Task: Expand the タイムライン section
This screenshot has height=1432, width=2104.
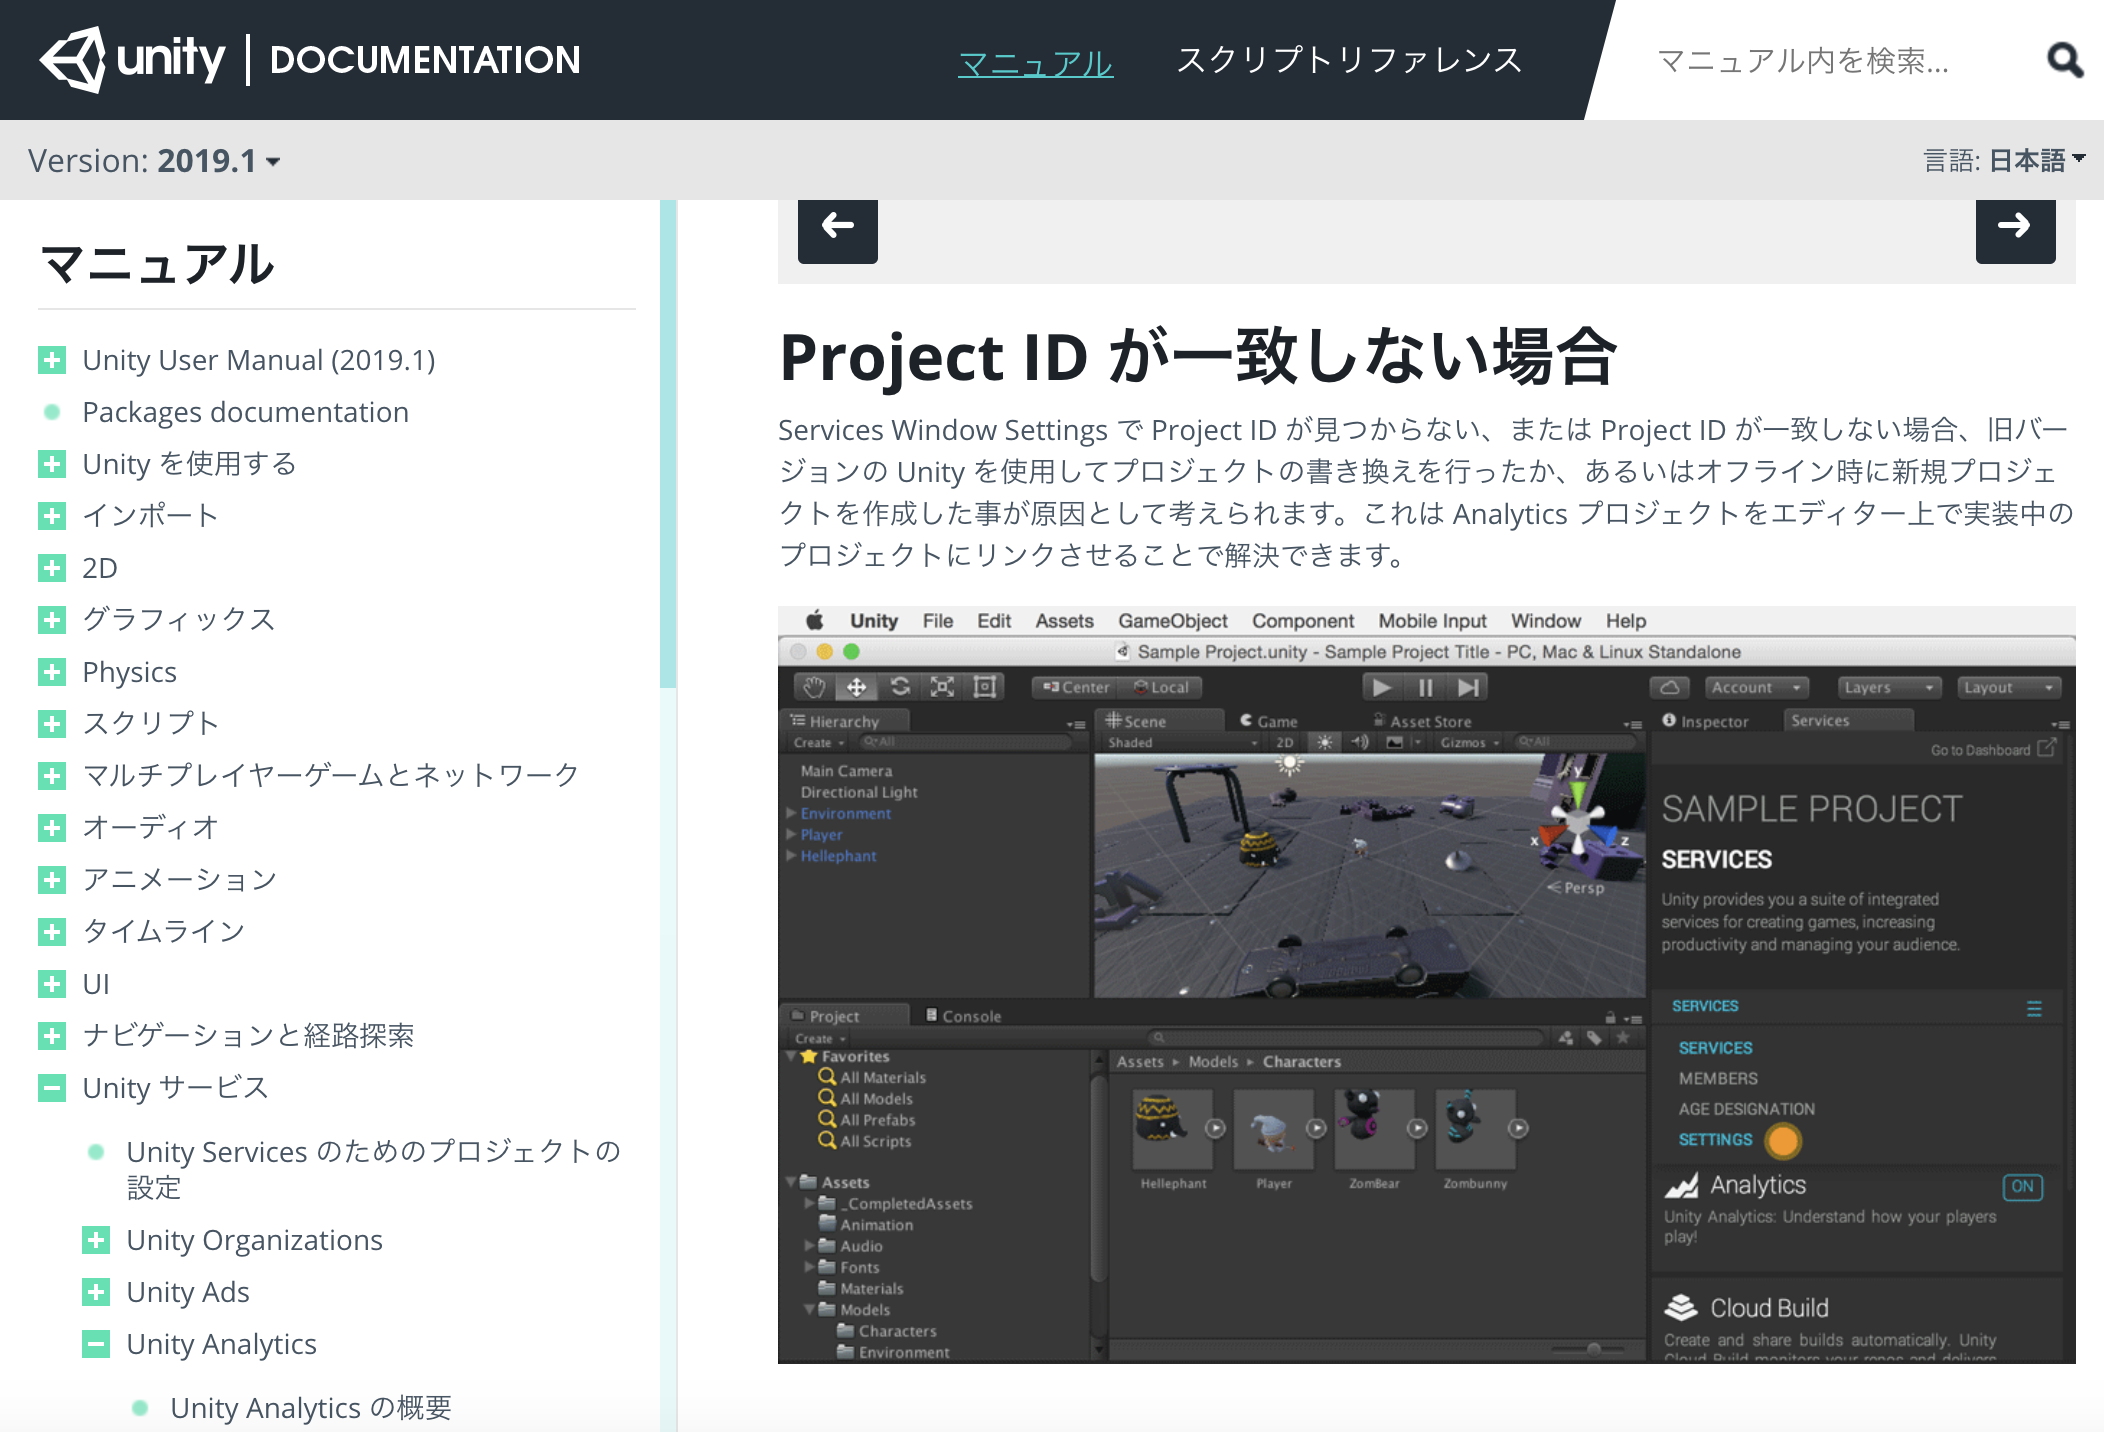Action: point(52,932)
